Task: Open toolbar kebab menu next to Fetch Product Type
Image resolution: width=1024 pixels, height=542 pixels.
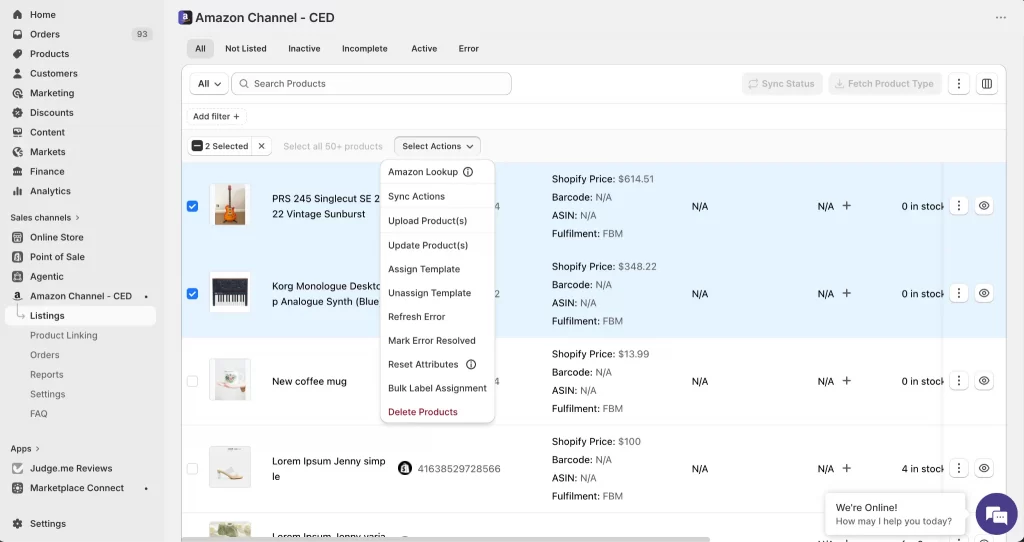Action: point(958,84)
